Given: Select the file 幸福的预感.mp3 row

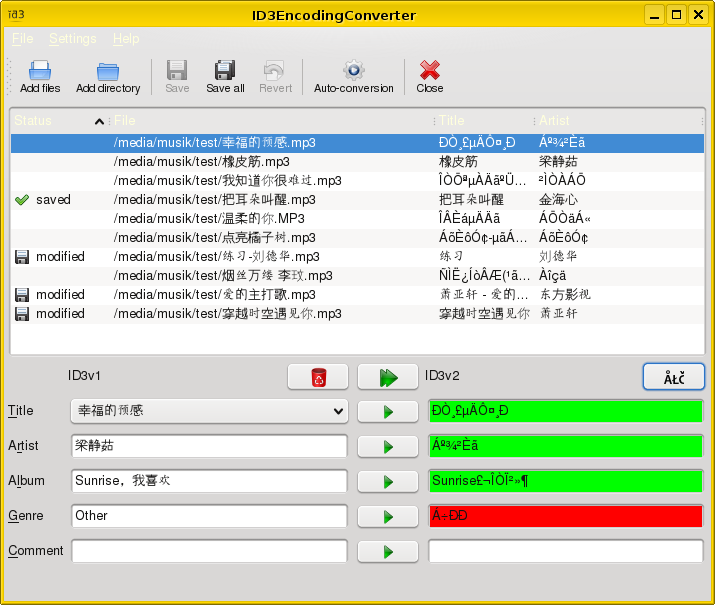Looking at the screenshot, I should (358, 143).
